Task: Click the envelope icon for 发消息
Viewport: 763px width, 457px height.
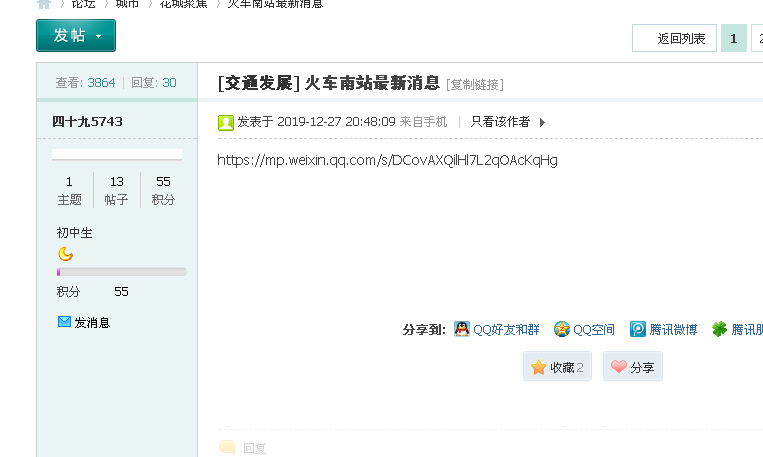Action: tap(65, 322)
